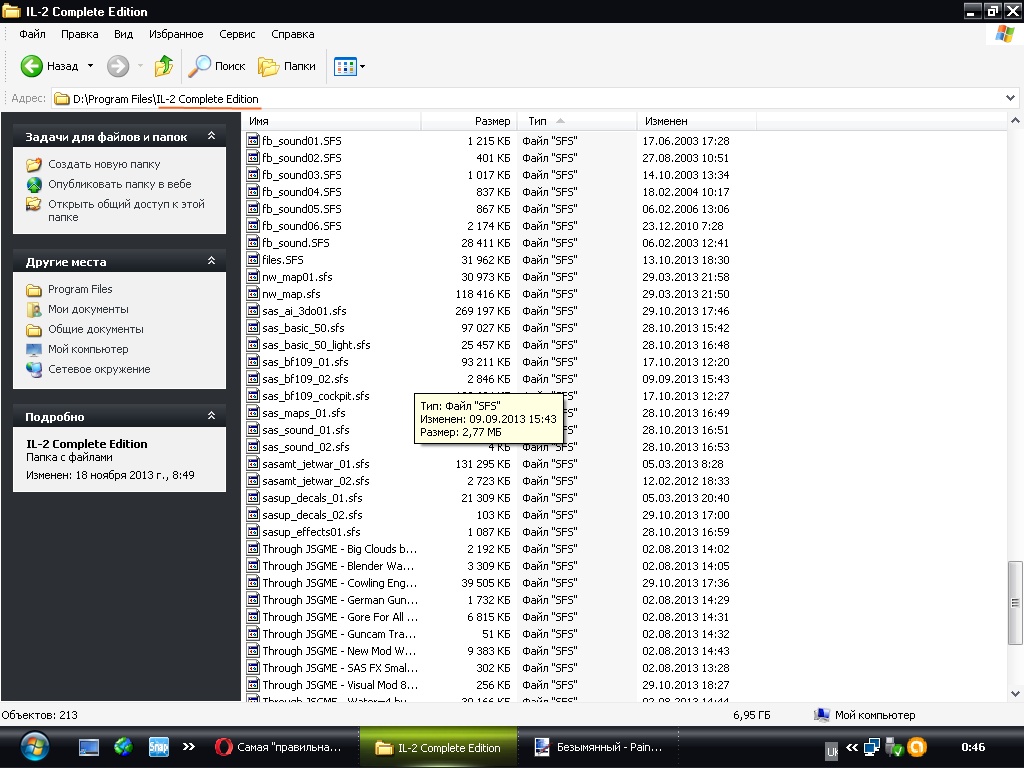Open the Views icon in toolbar
This screenshot has width=1024, height=768.
point(345,66)
